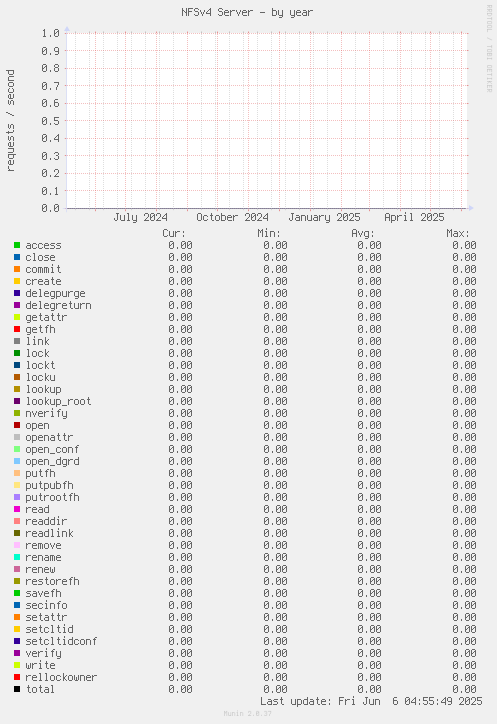497x724 pixels.
Task: Click the write legend label
Action: pos(40,665)
